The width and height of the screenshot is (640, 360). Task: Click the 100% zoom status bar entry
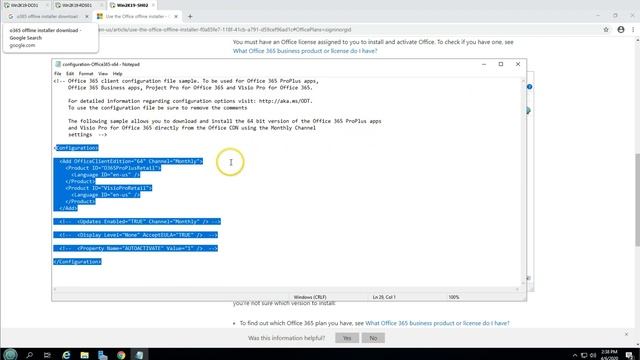tap(454, 297)
